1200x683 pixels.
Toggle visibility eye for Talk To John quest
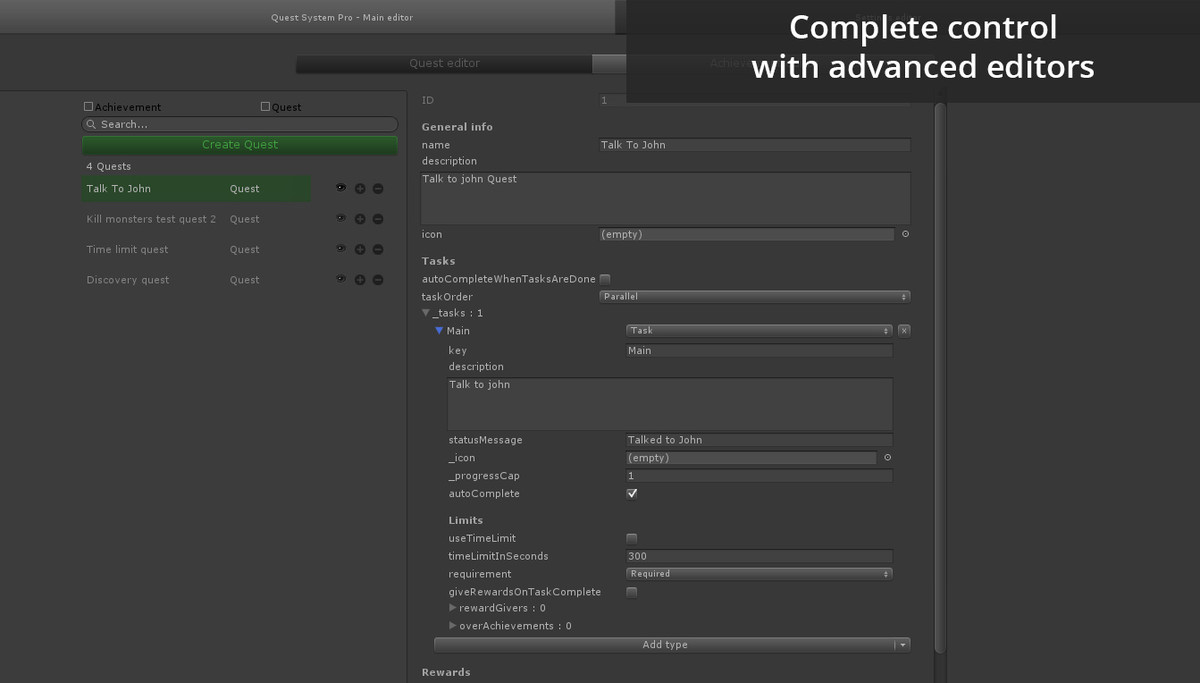coord(341,188)
